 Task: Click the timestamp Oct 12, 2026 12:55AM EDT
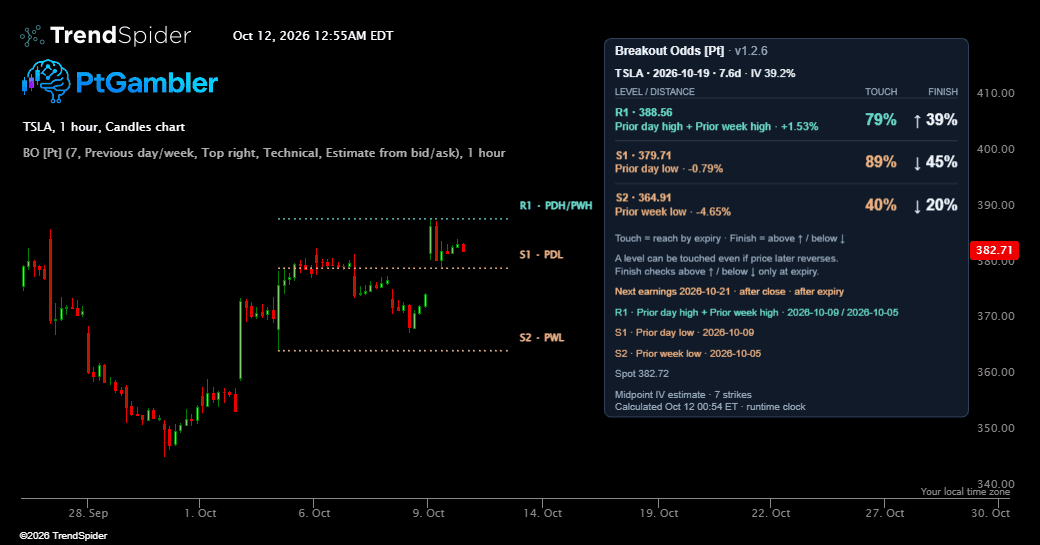pos(313,36)
